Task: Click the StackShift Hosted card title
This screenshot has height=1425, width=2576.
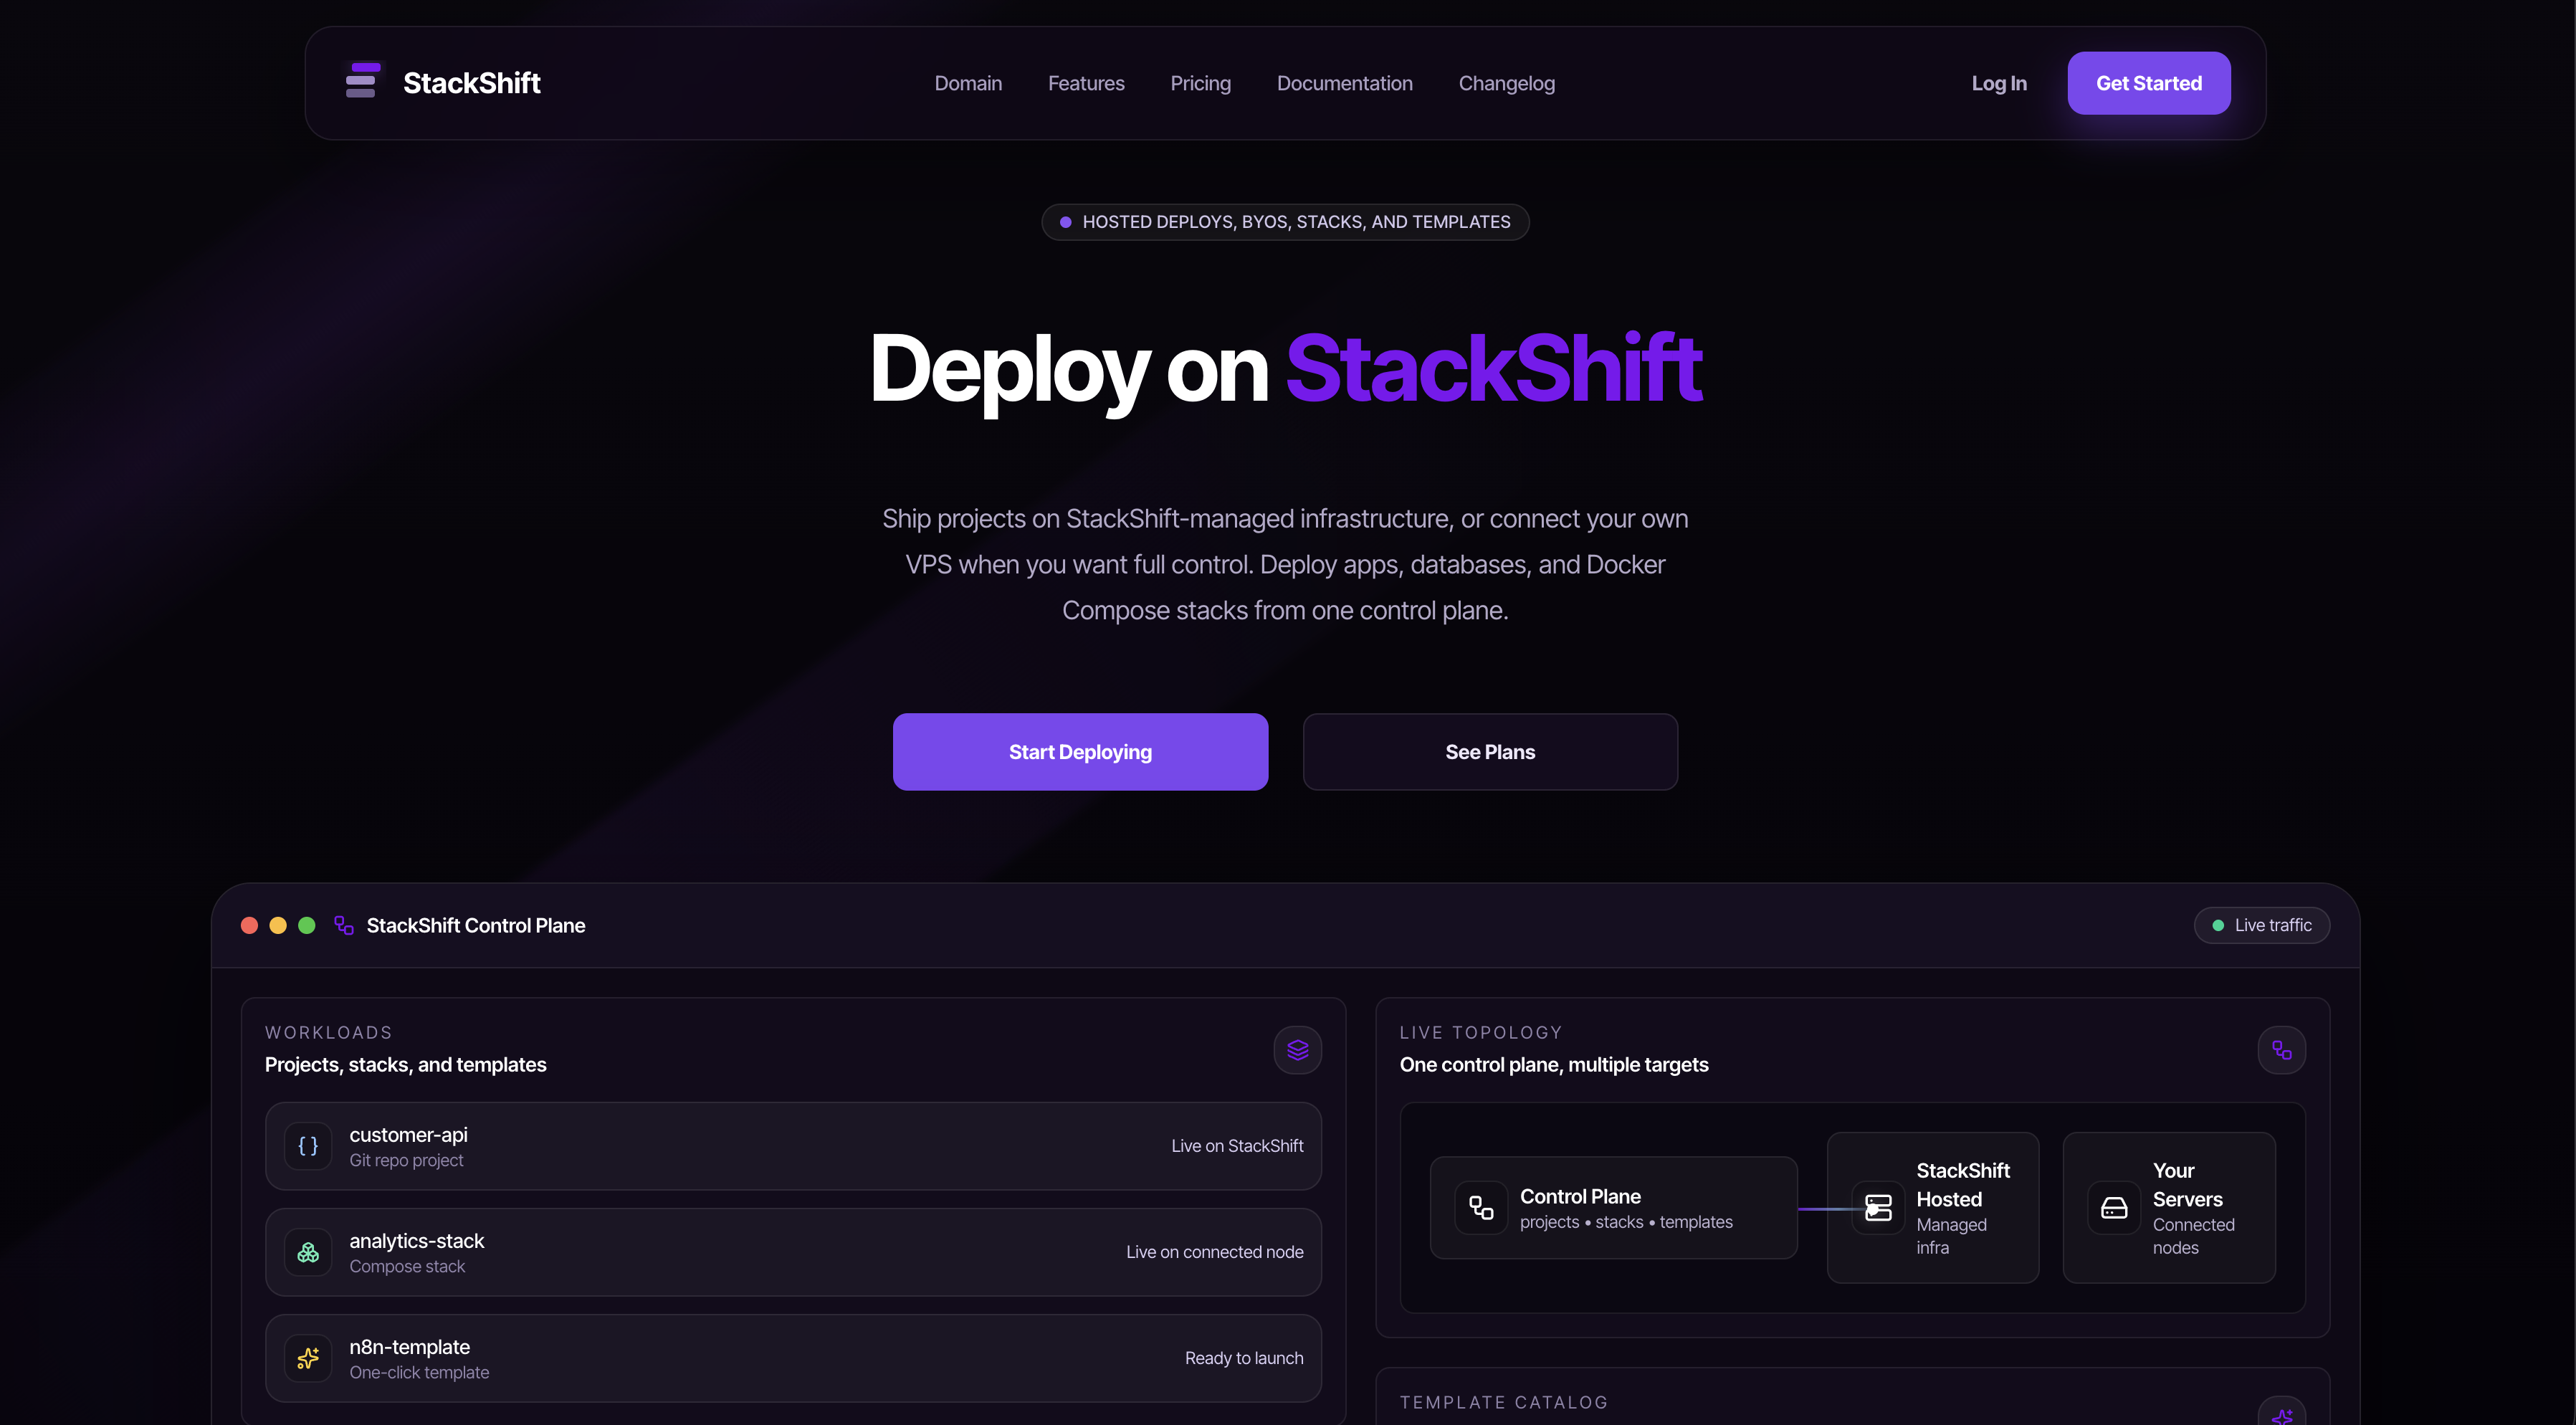Action: point(1962,1184)
